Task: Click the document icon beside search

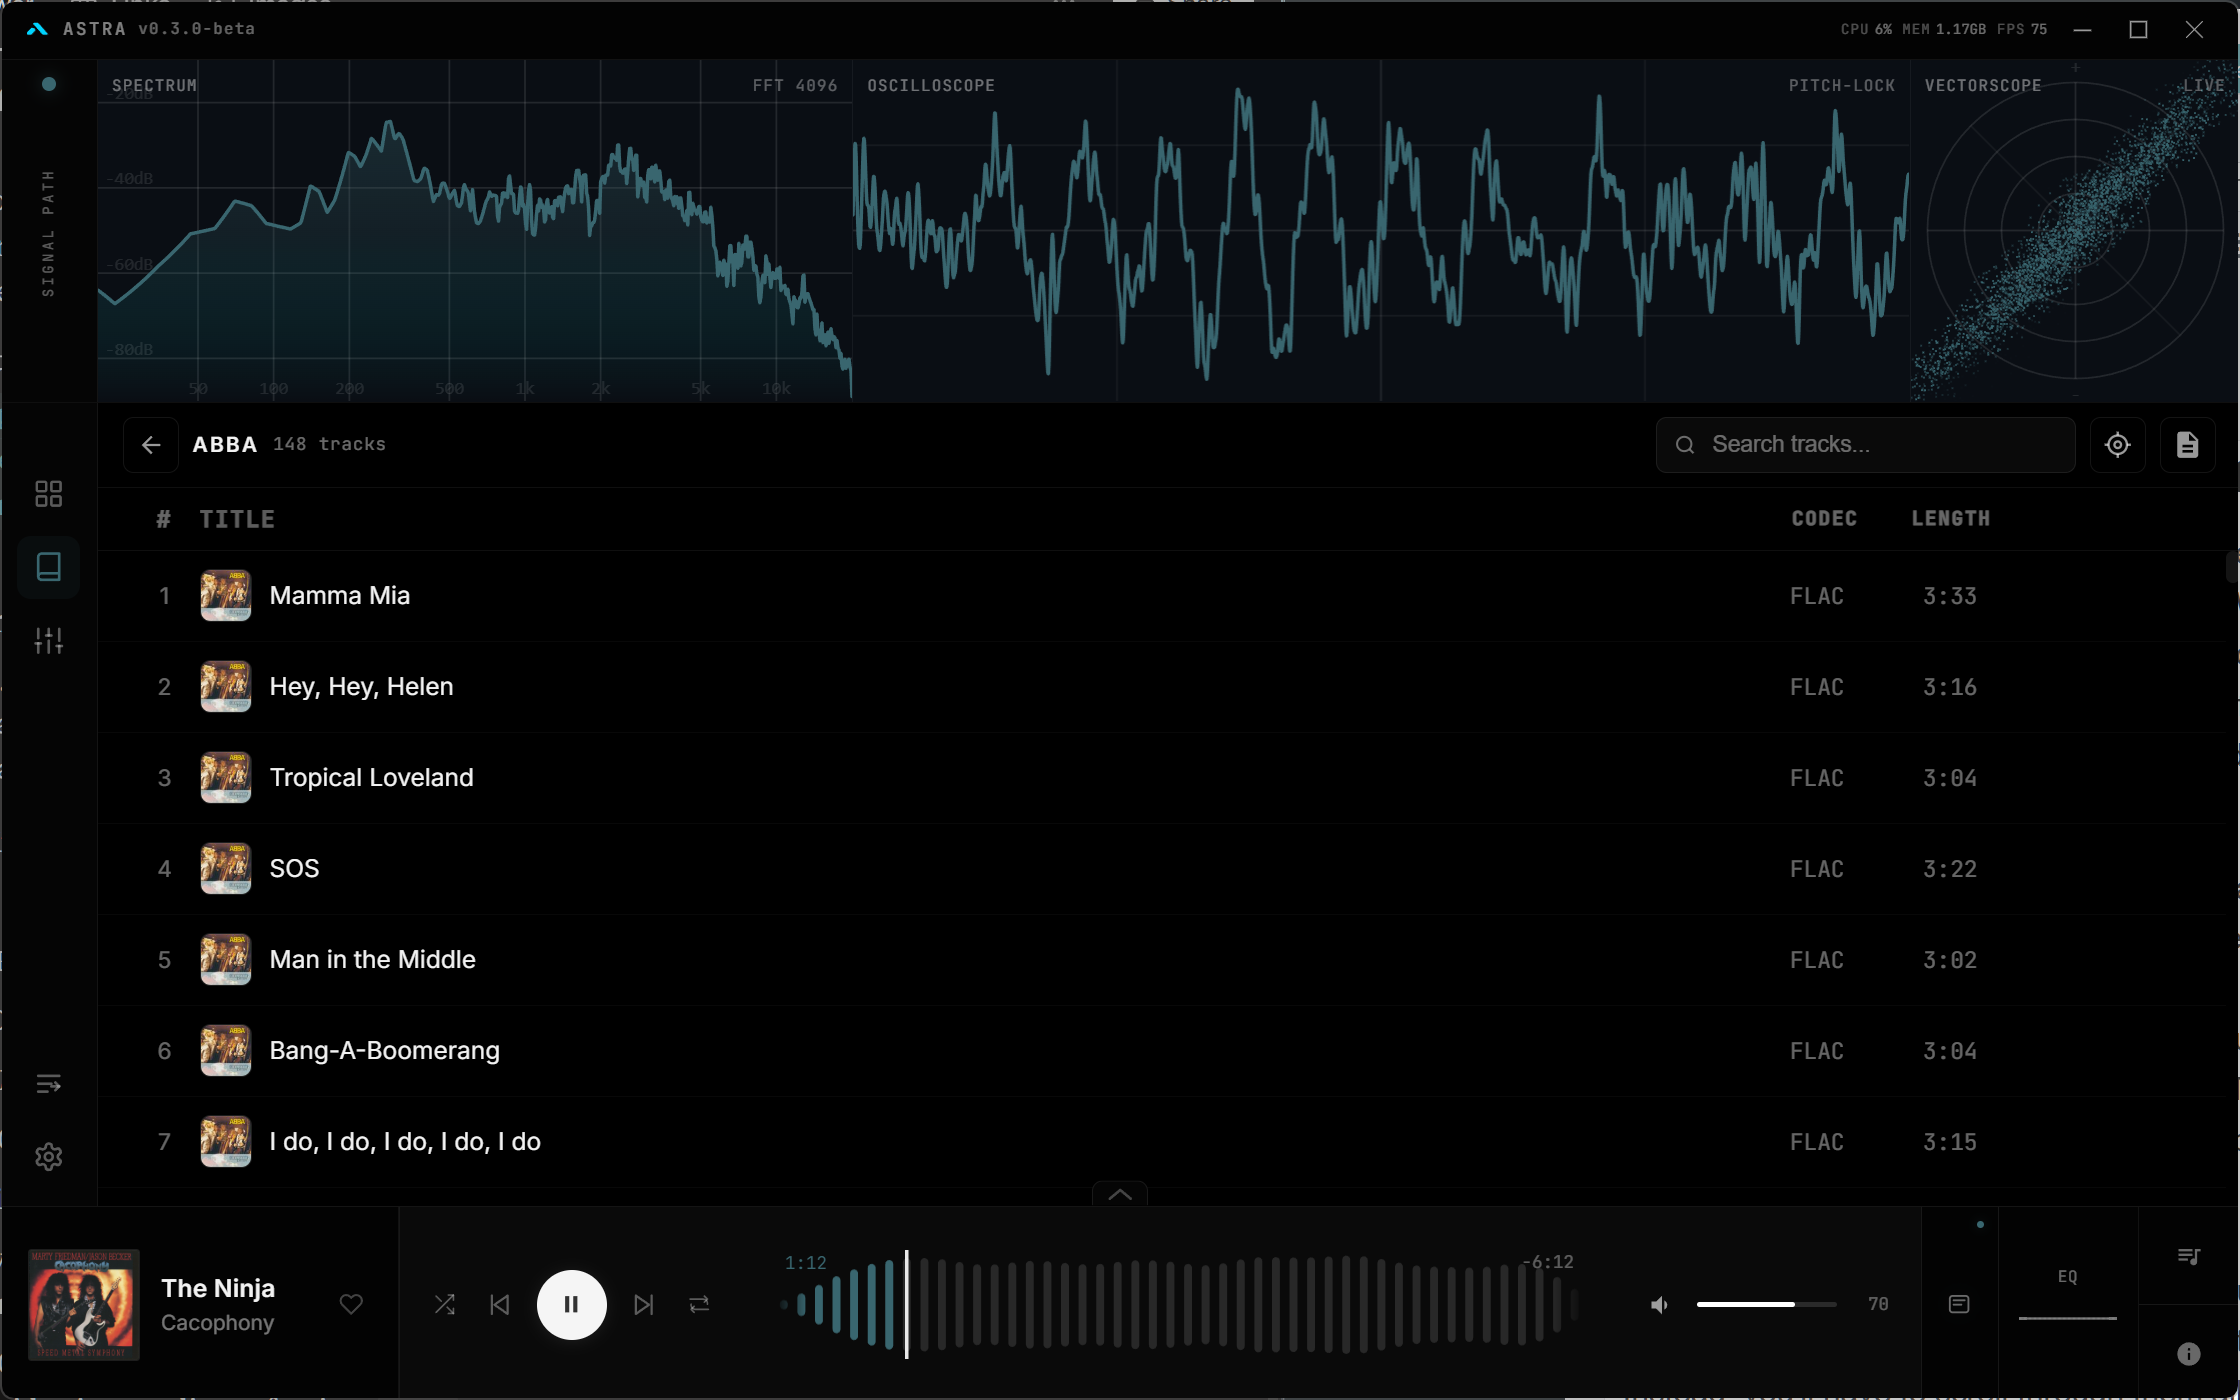Action: (x=2187, y=445)
